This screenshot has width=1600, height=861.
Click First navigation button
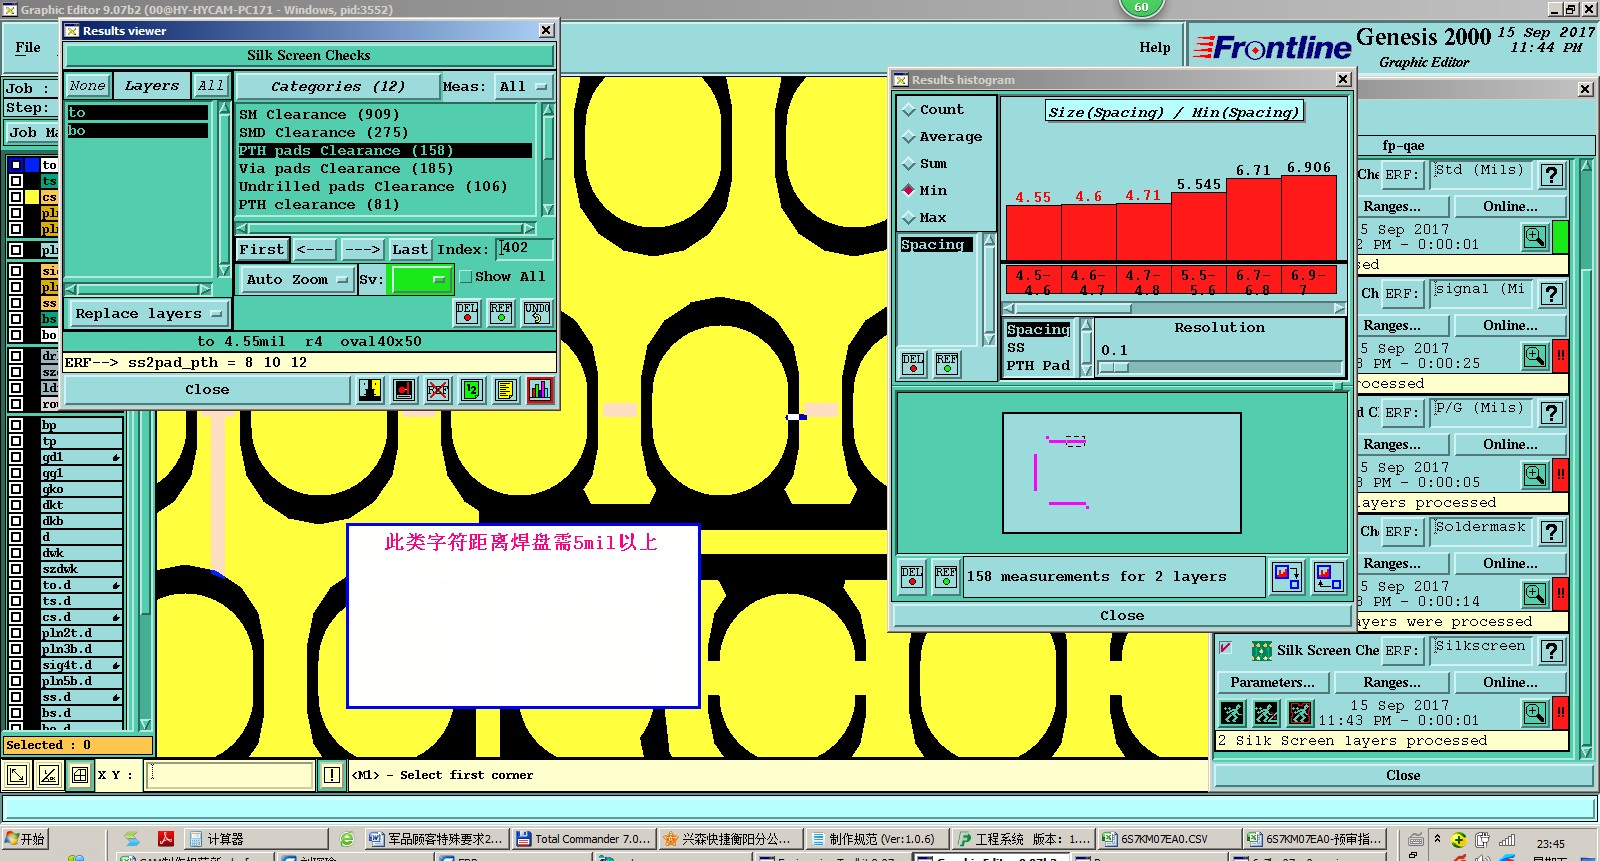point(262,249)
